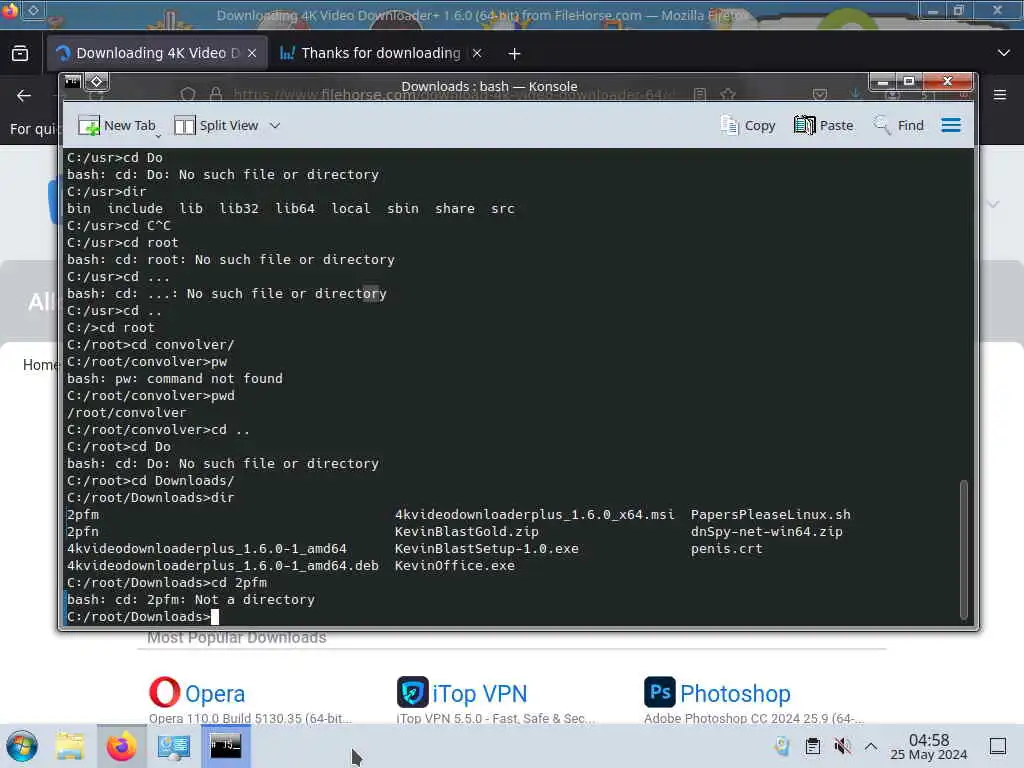
Task: Click Konsole vertical scrollbar
Action: pos(963,549)
